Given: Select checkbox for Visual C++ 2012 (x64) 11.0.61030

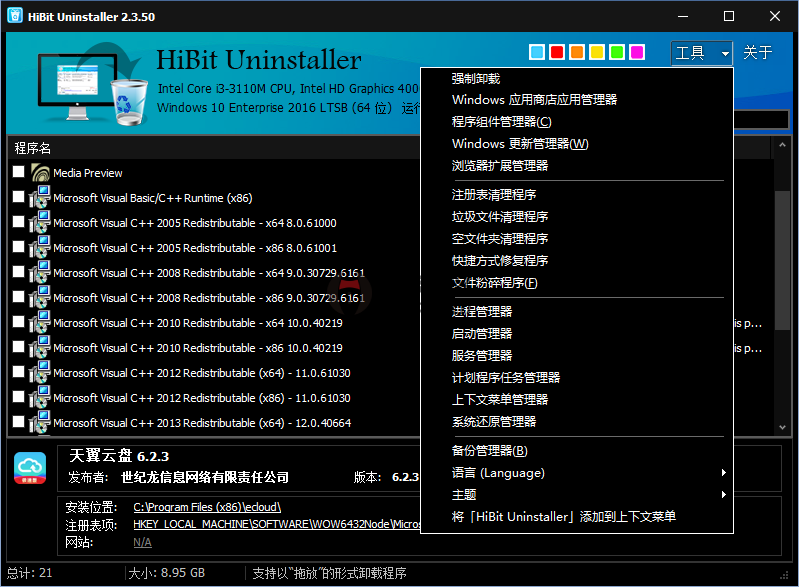Looking at the screenshot, I should [19, 373].
